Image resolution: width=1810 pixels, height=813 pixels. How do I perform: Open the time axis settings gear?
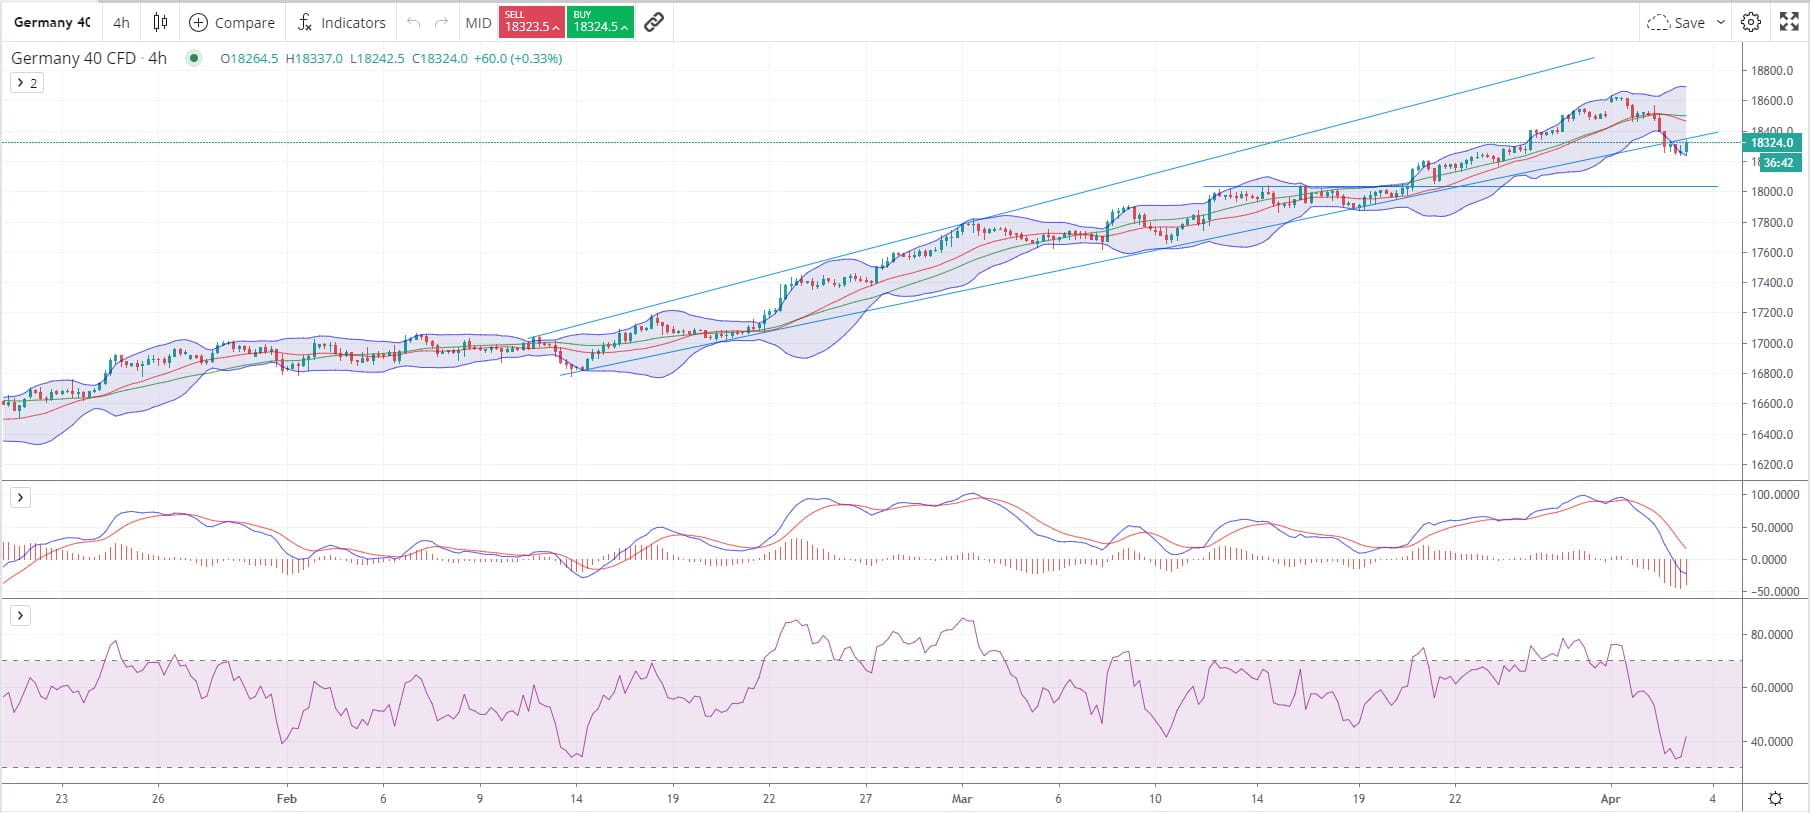(x=1775, y=798)
